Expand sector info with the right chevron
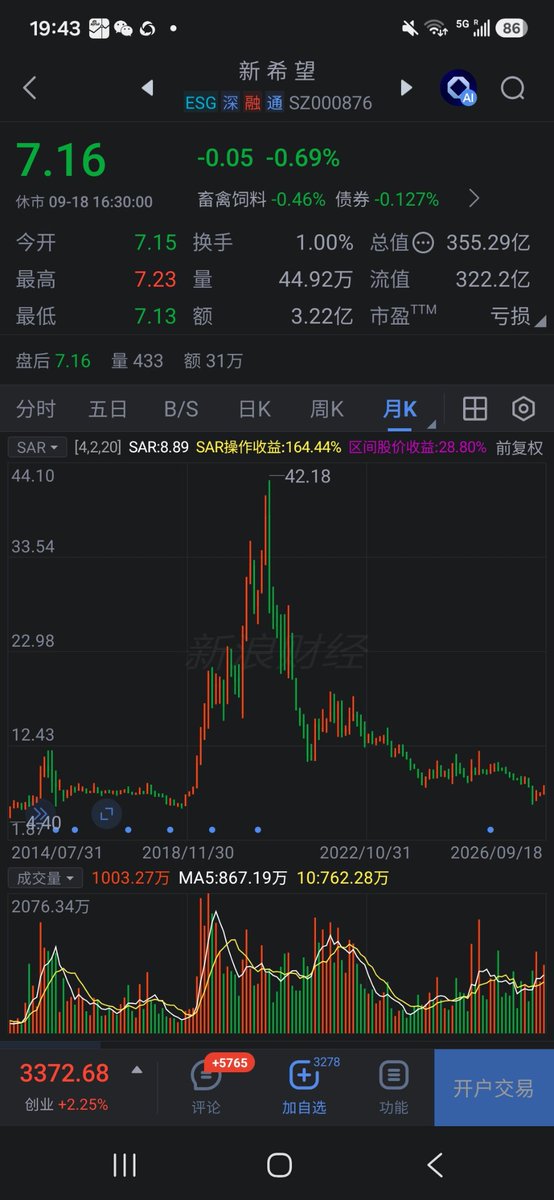 [474, 198]
